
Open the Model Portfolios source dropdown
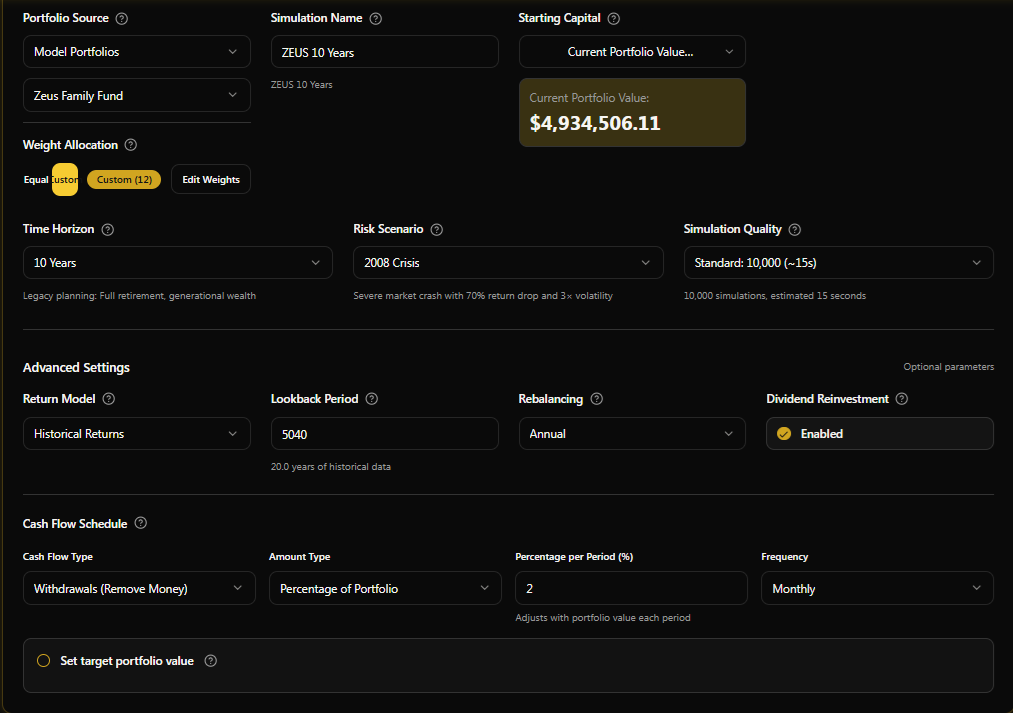(x=137, y=52)
